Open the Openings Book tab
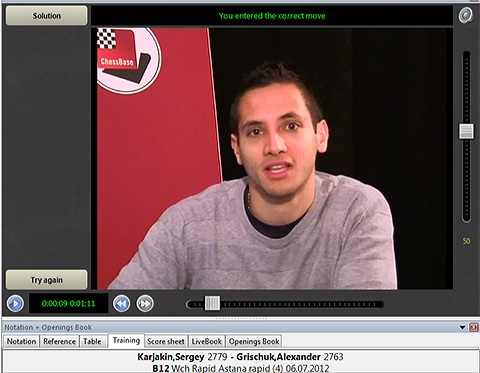This screenshot has width=480, height=373. pos(254,341)
